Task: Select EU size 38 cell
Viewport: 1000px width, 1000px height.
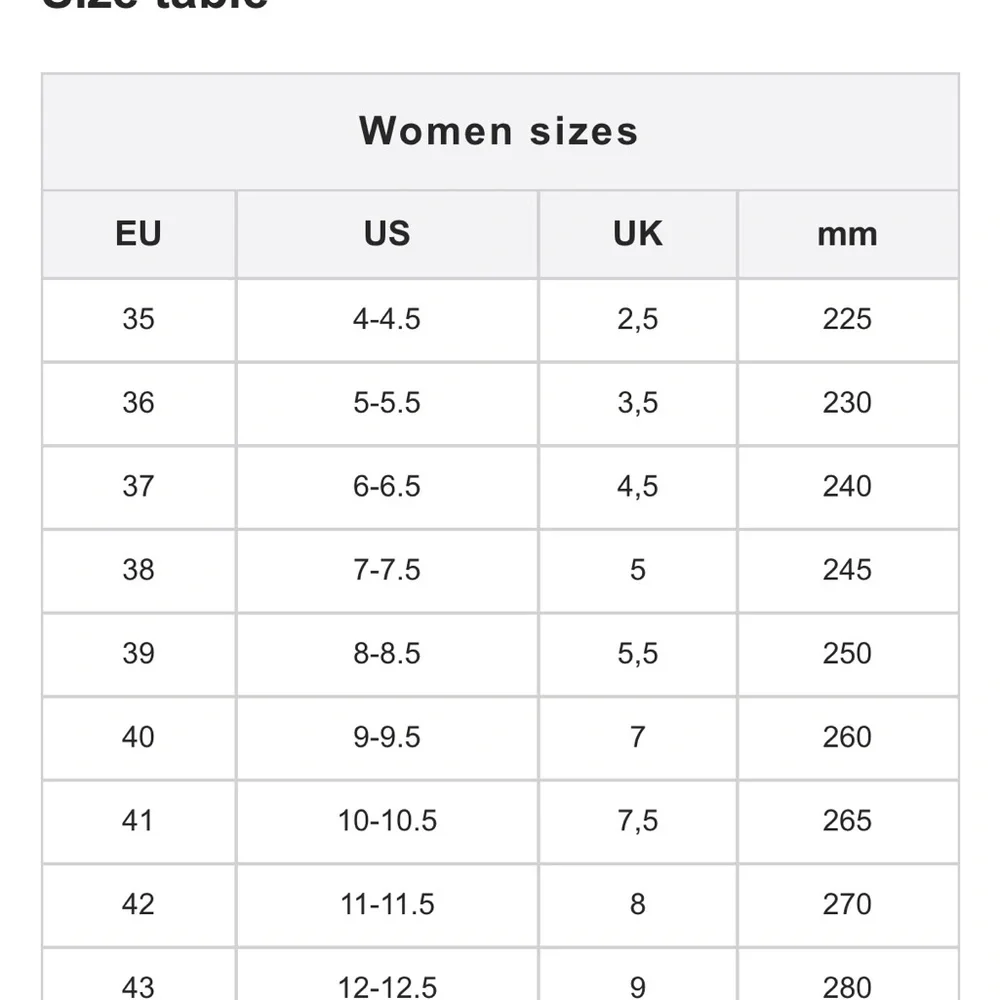Action: tap(138, 570)
